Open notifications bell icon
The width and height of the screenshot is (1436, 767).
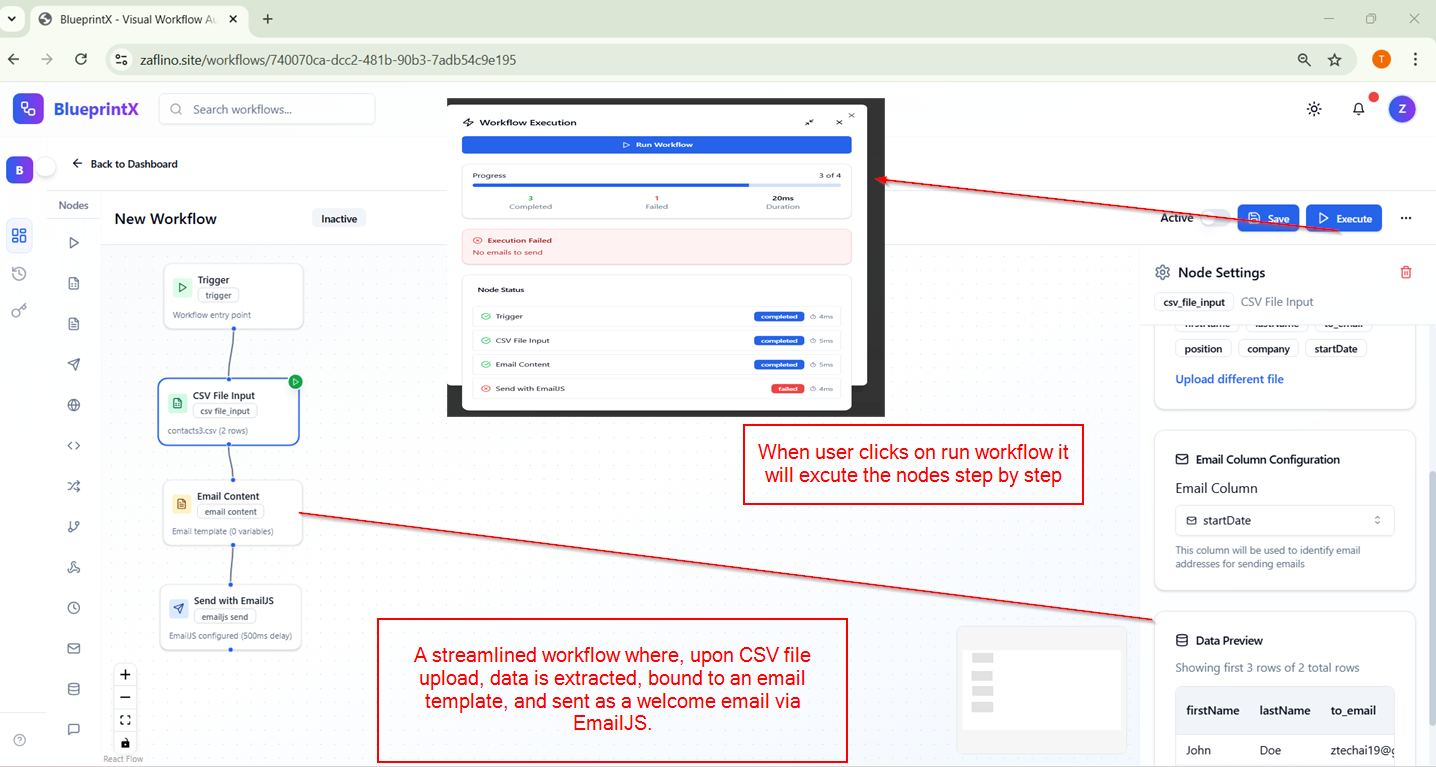point(1358,109)
